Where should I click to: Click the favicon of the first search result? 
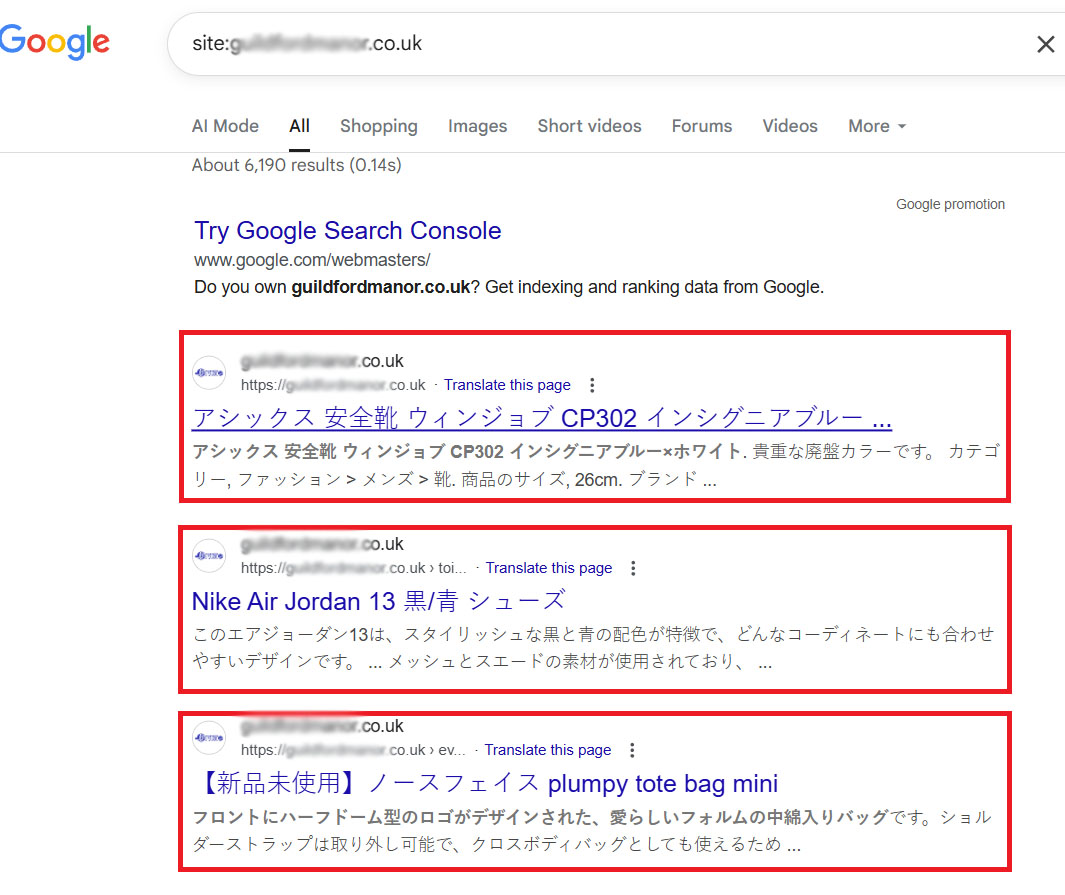[209, 372]
